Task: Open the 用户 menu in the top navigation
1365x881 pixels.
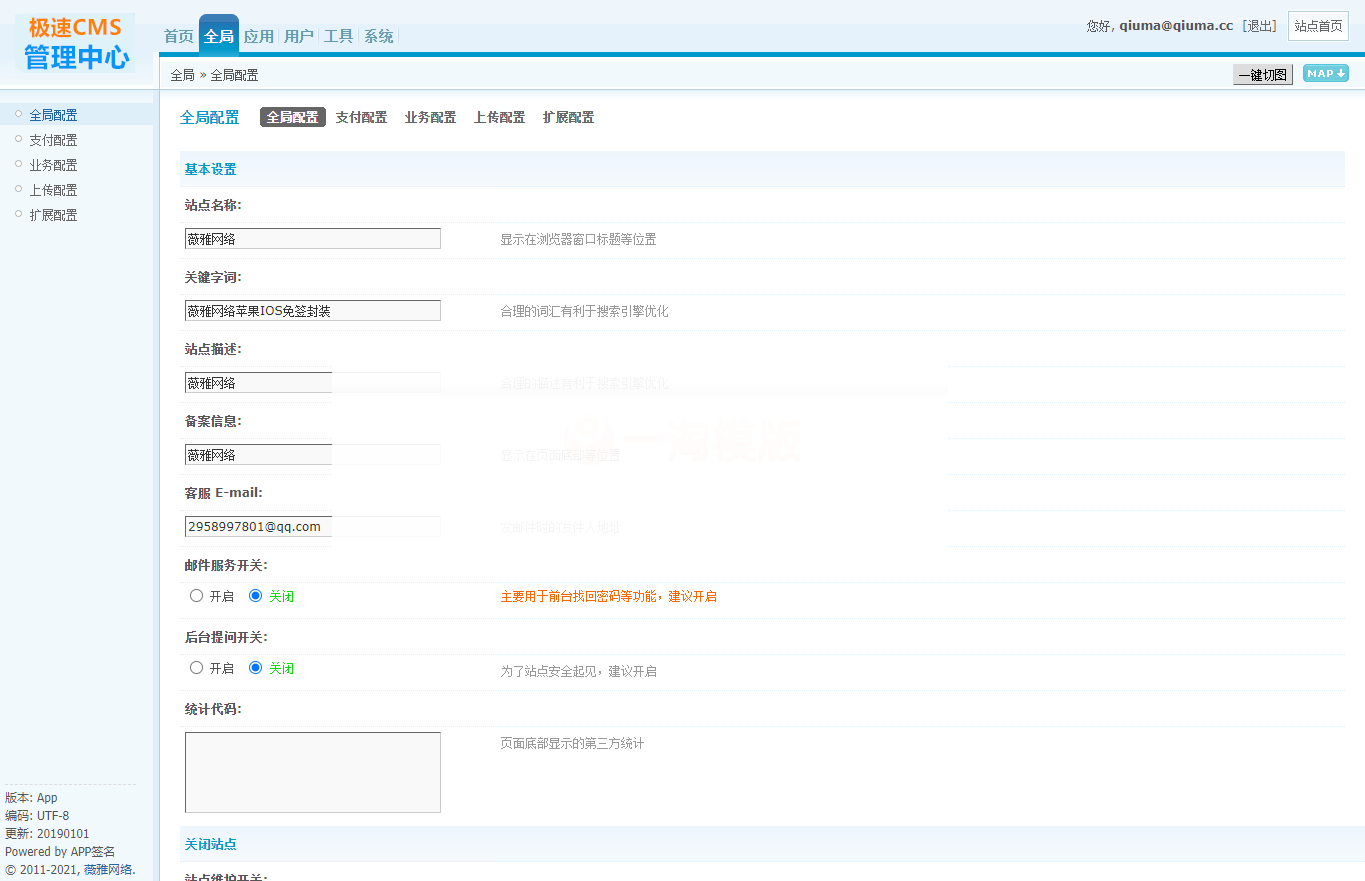Action: pyautogui.click(x=299, y=34)
